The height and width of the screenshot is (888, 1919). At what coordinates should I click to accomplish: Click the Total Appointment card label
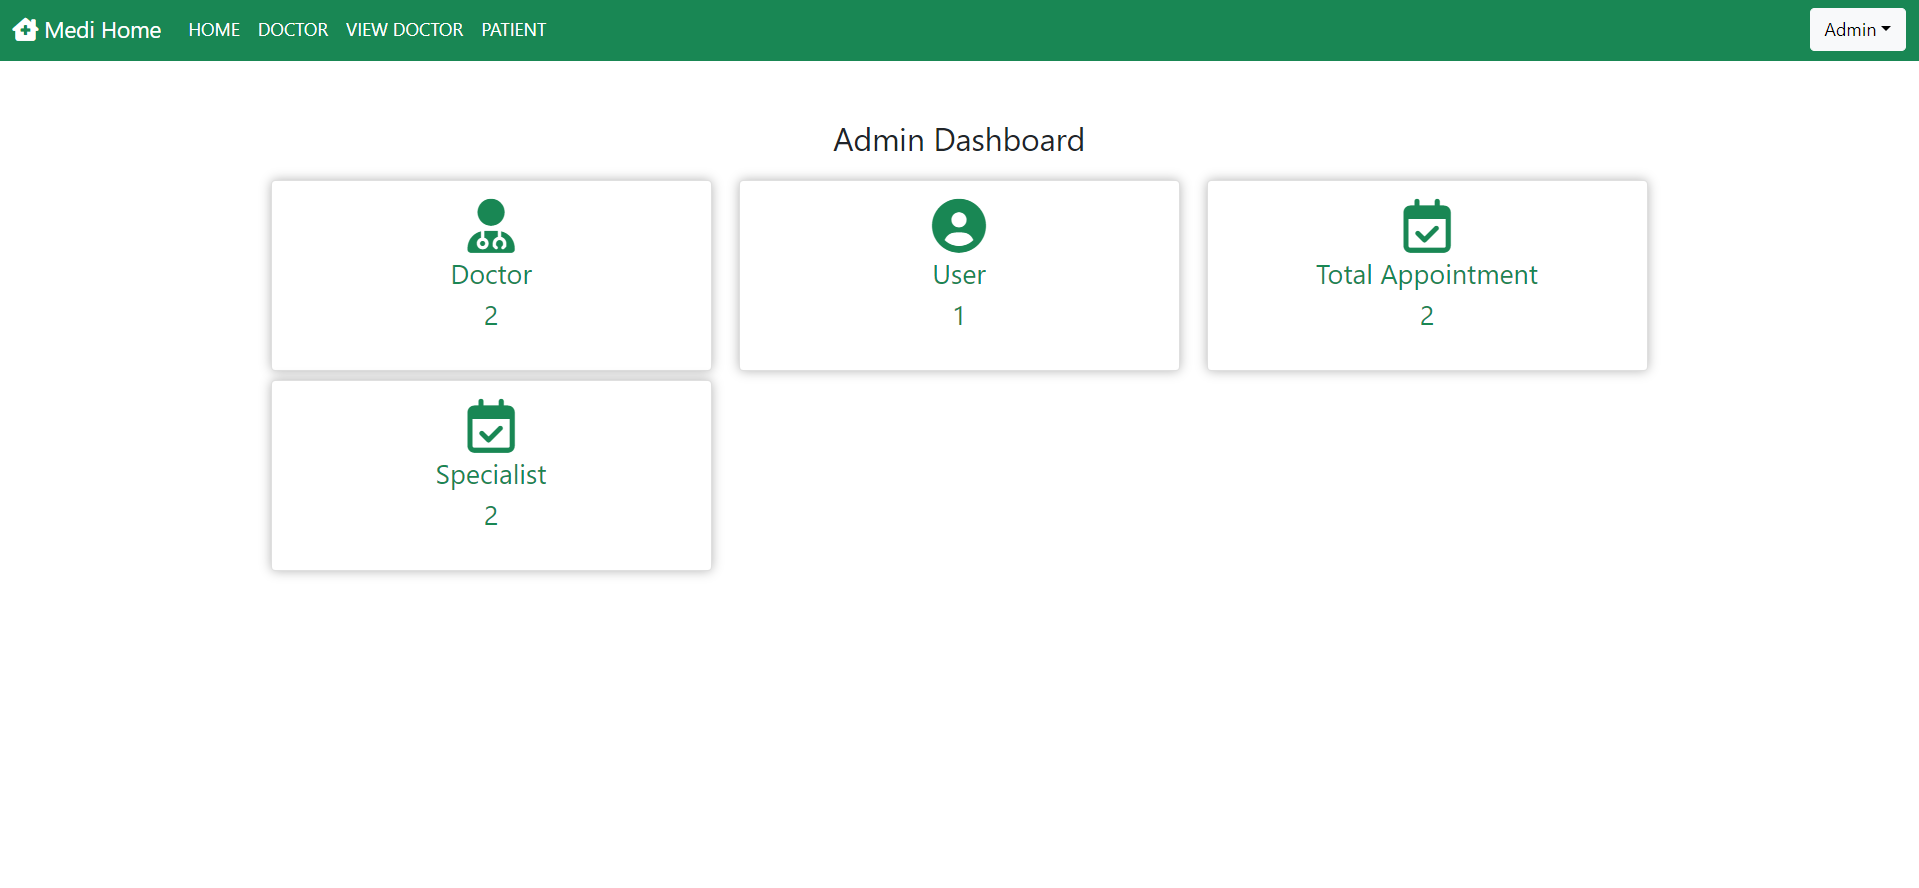pyautogui.click(x=1427, y=275)
